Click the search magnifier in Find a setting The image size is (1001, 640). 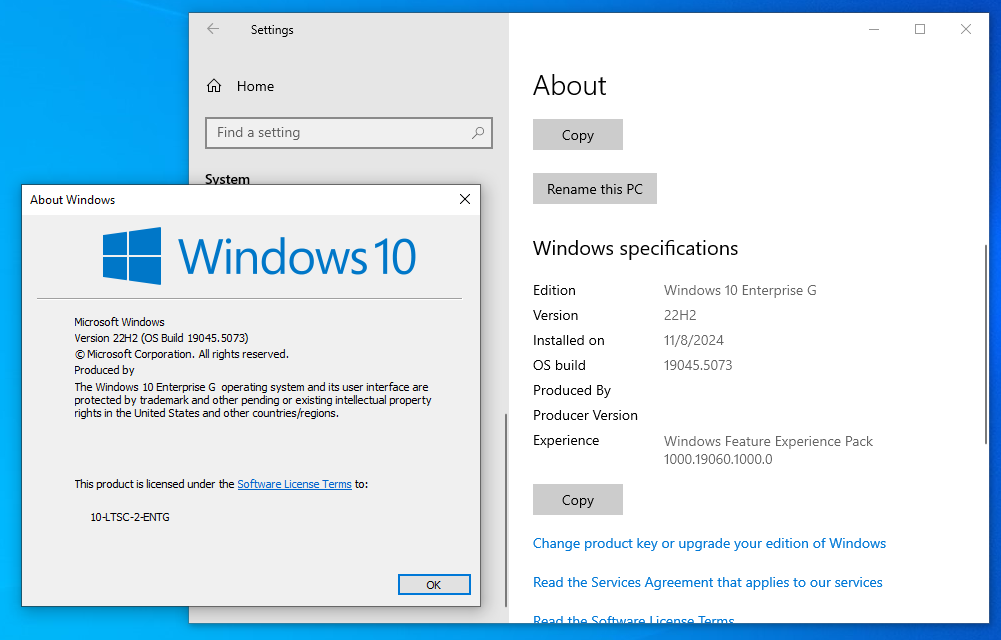pos(478,133)
